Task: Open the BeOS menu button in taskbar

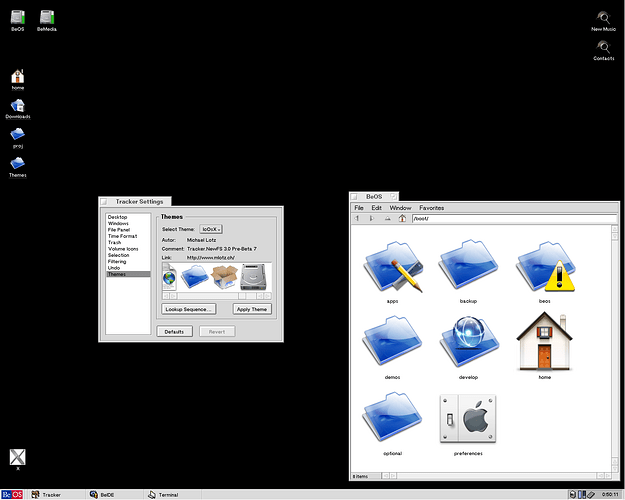Action: click(x=12, y=494)
